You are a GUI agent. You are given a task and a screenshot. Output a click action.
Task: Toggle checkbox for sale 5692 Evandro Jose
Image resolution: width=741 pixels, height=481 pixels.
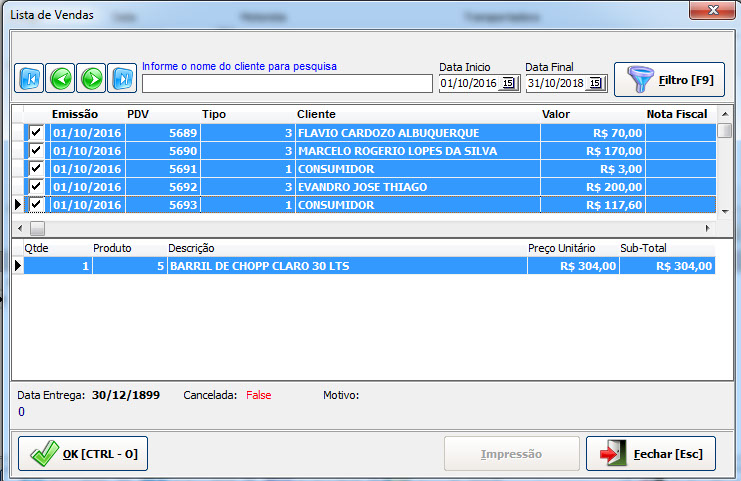point(36,187)
